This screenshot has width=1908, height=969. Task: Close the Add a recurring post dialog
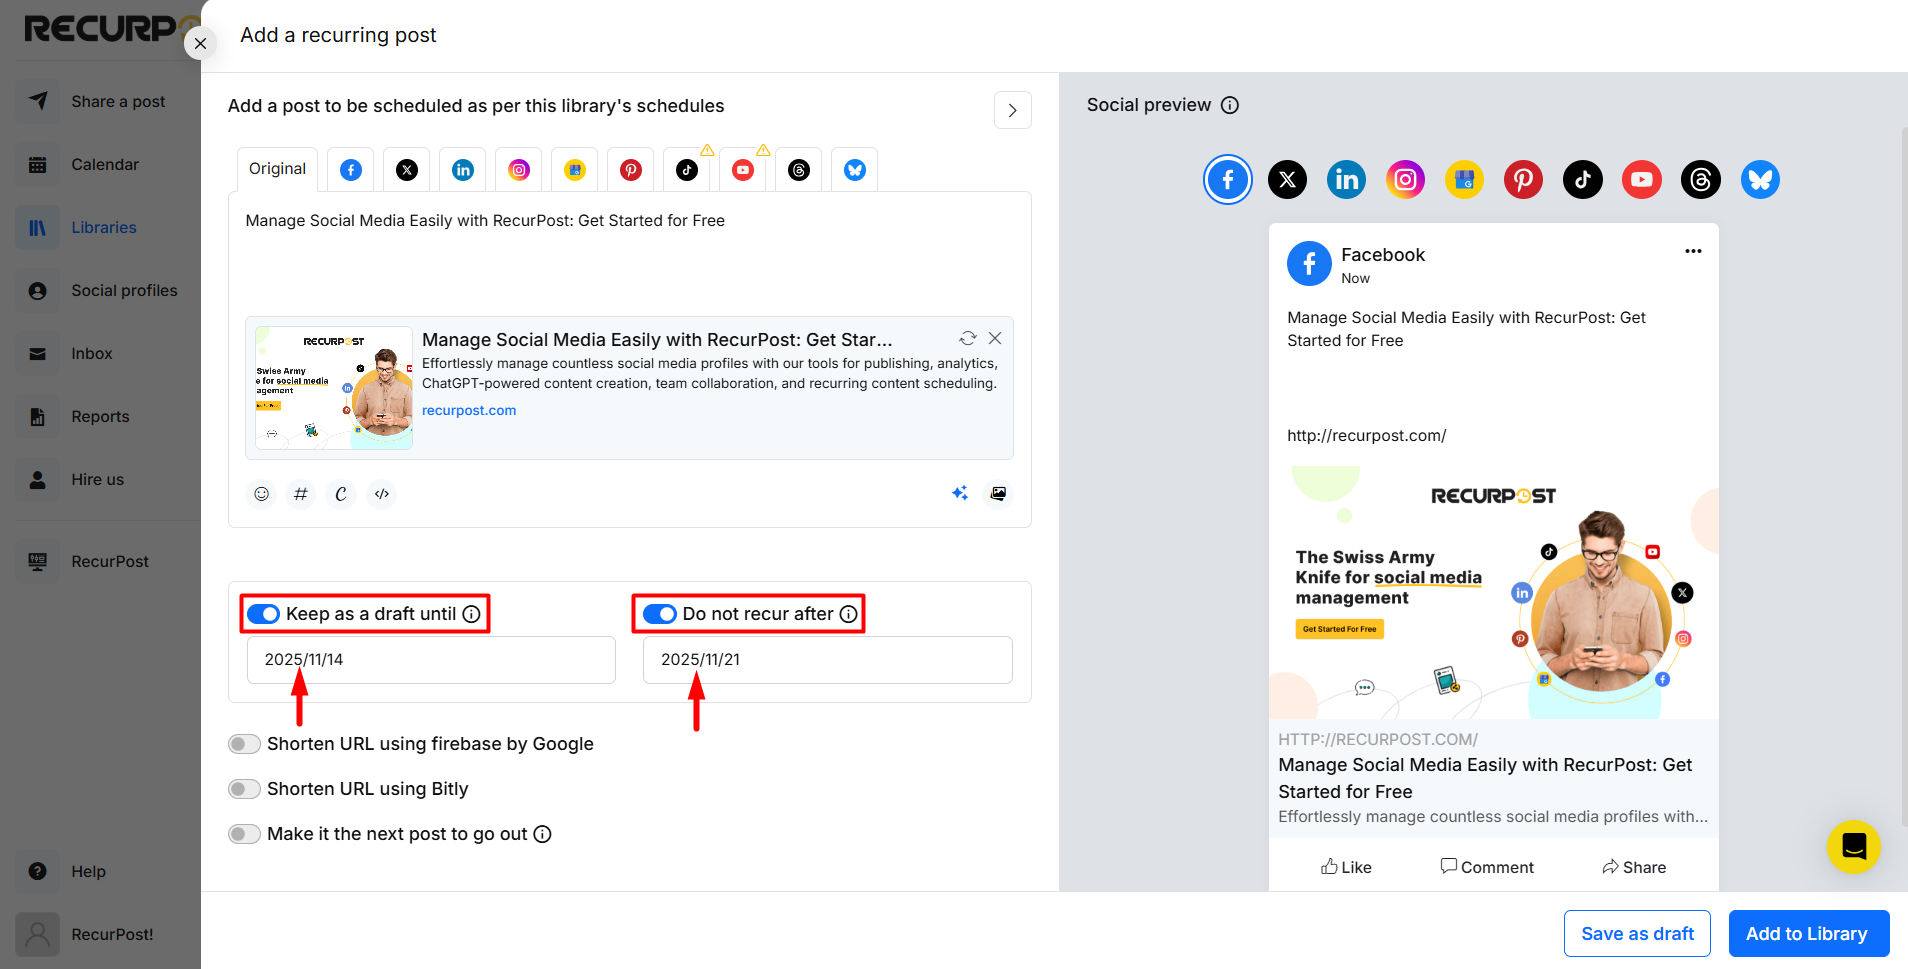(x=201, y=44)
